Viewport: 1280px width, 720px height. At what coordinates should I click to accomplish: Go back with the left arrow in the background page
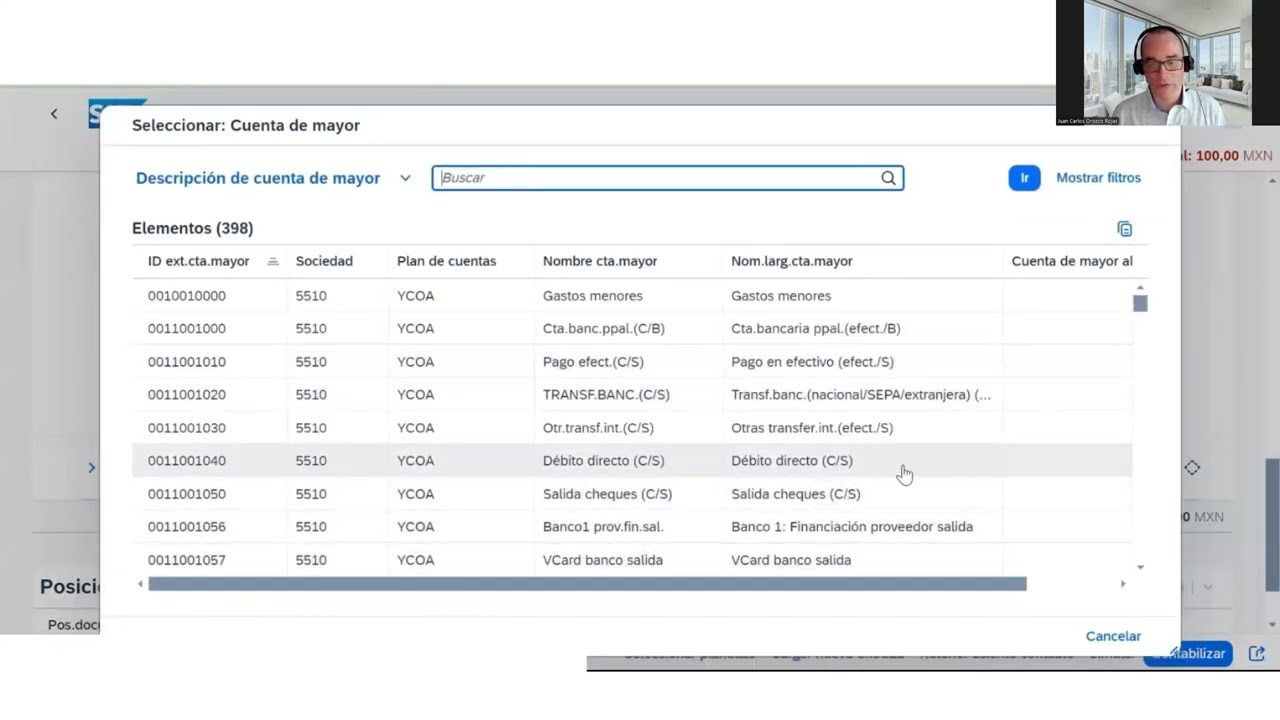pos(54,114)
